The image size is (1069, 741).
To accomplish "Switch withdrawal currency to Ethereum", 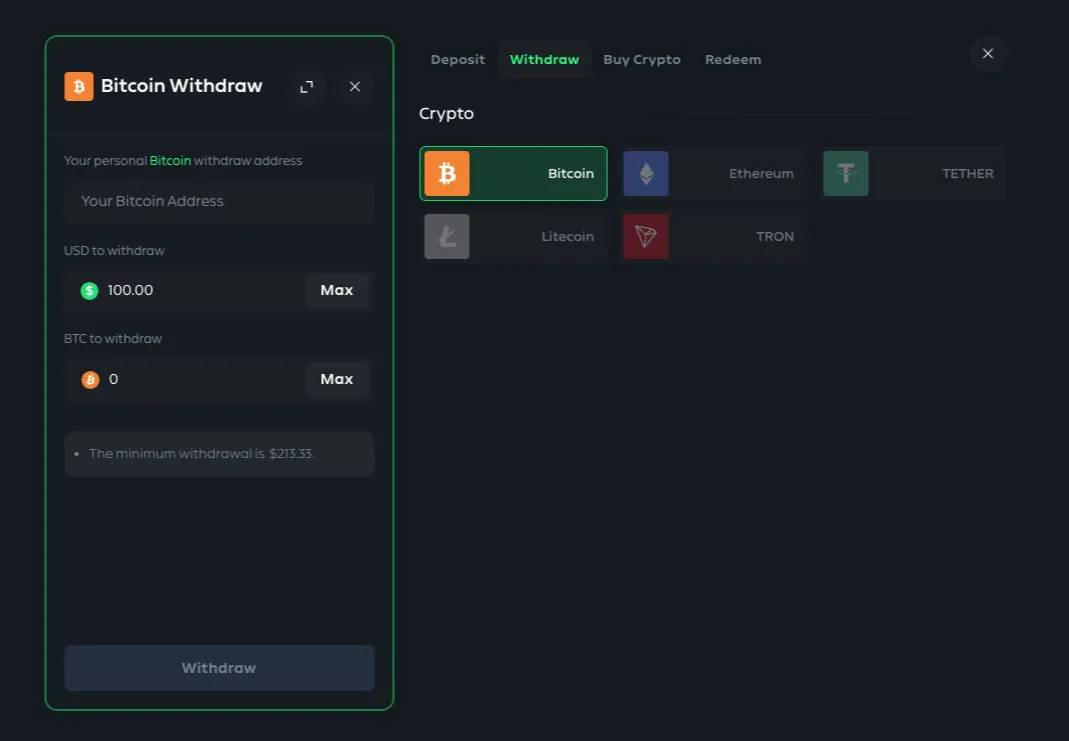I will [x=714, y=173].
